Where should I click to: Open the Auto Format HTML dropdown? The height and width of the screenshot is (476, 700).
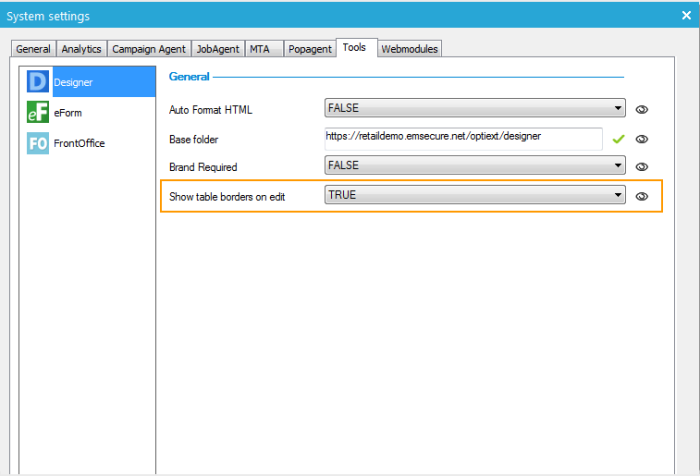619,109
